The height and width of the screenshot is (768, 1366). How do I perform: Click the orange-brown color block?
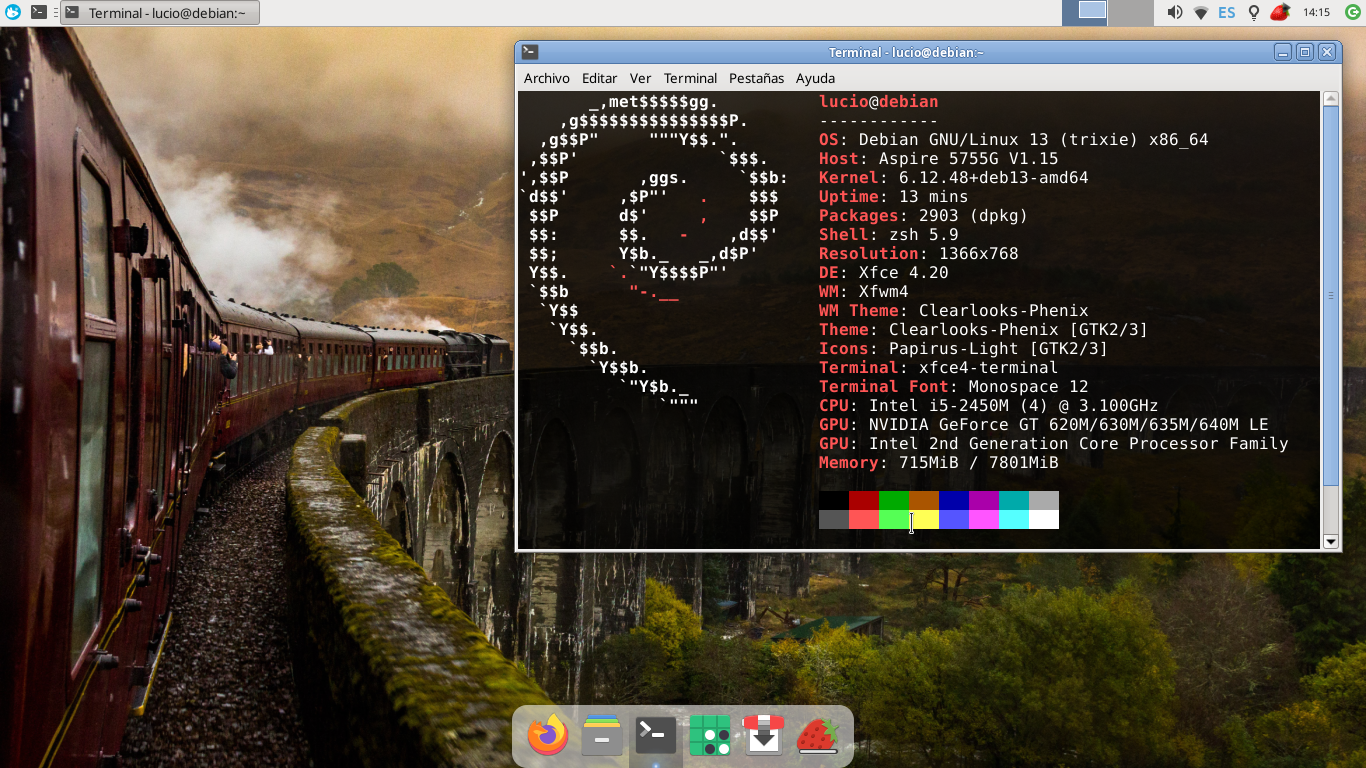tap(924, 500)
